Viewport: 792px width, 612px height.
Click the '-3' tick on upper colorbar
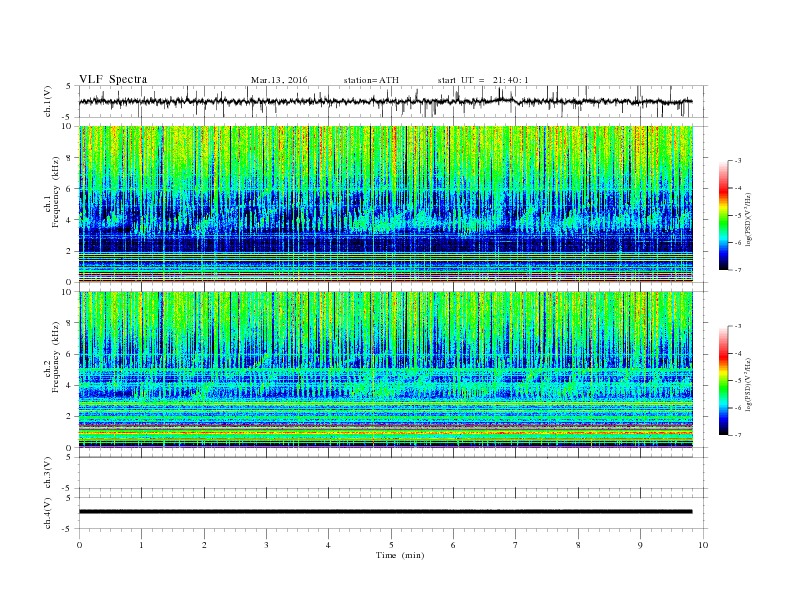(738, 161)
